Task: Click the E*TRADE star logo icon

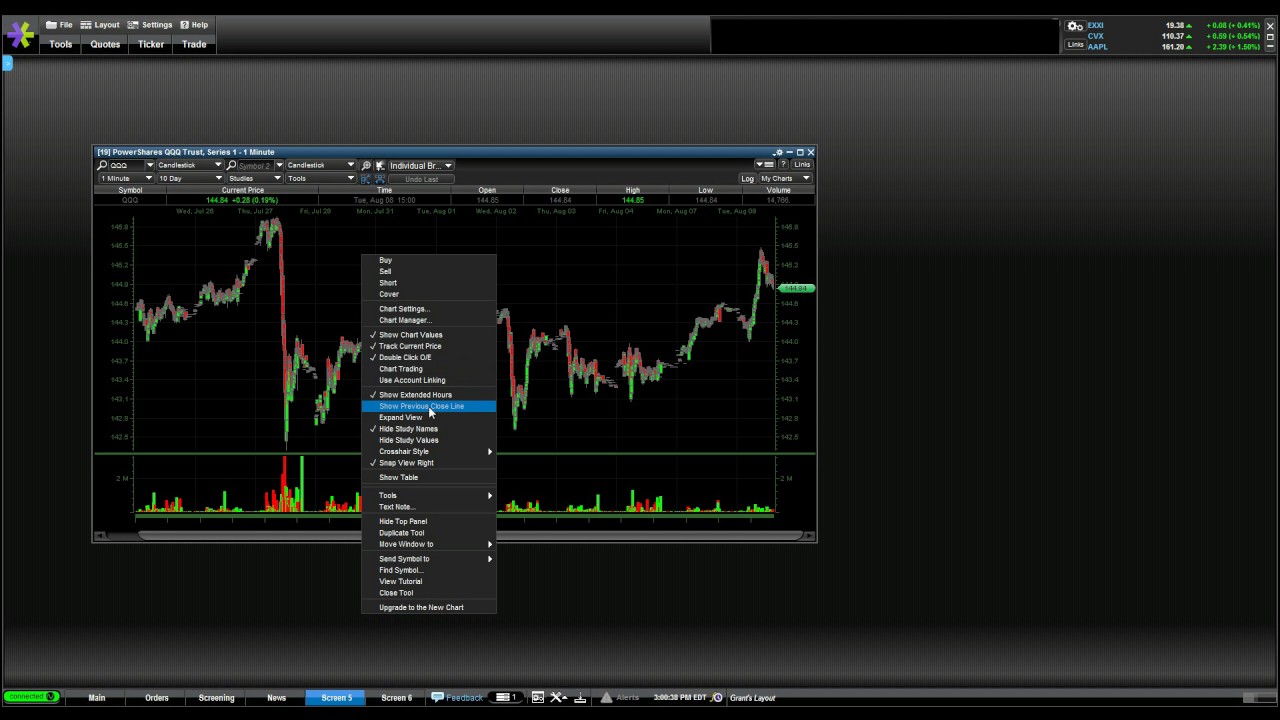Action: tap(19, 36)
